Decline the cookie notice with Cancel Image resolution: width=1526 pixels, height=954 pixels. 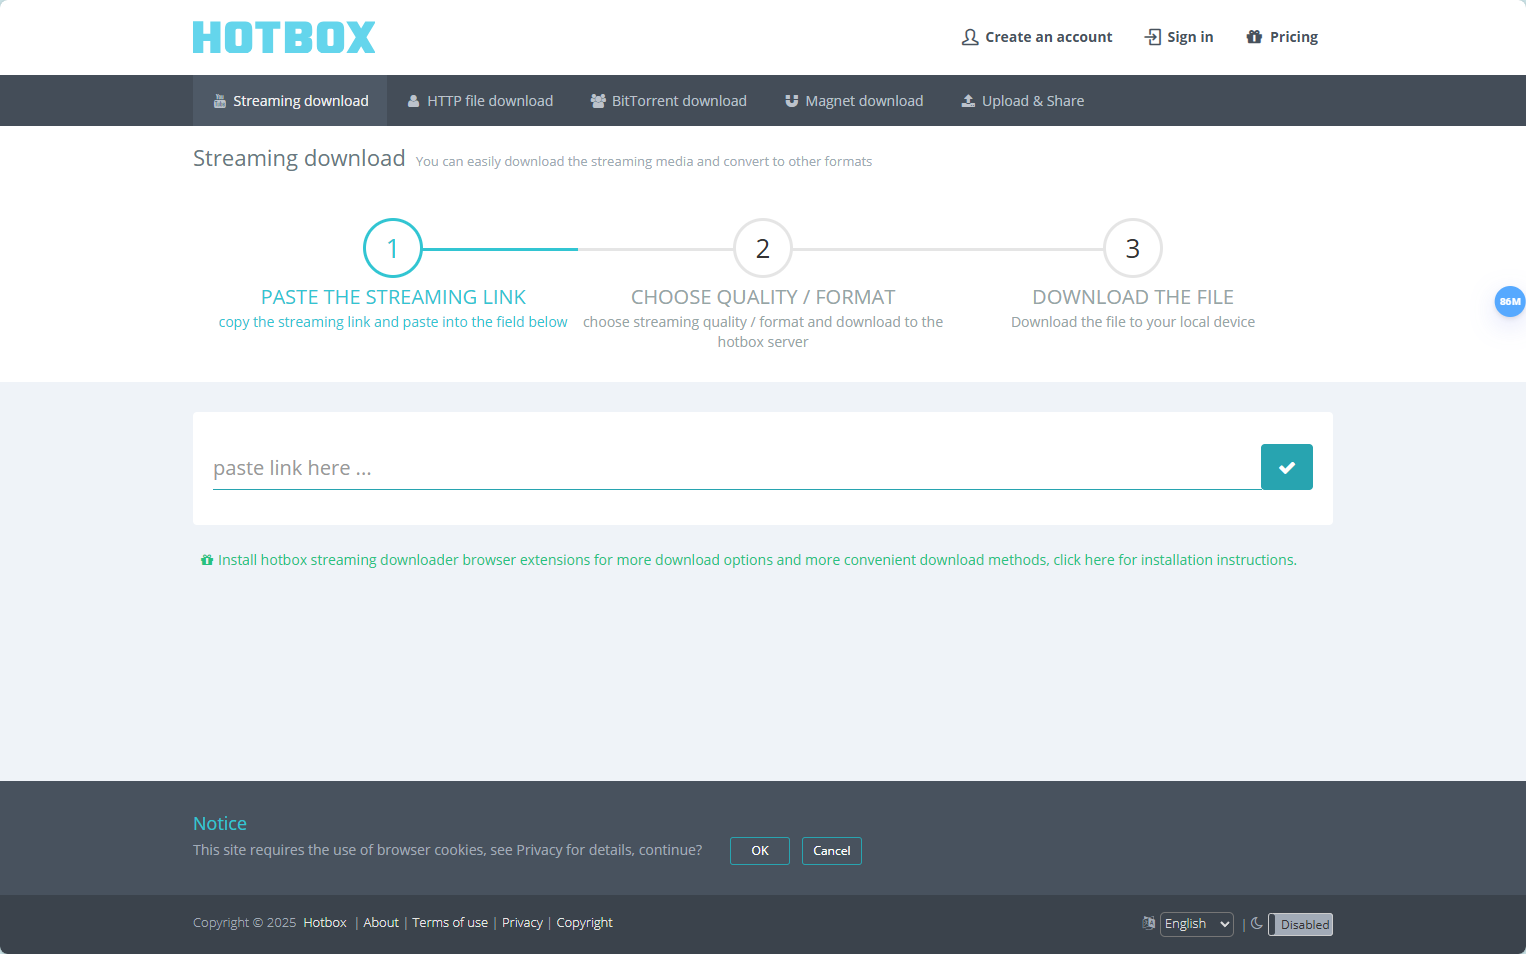pos(832,851)
